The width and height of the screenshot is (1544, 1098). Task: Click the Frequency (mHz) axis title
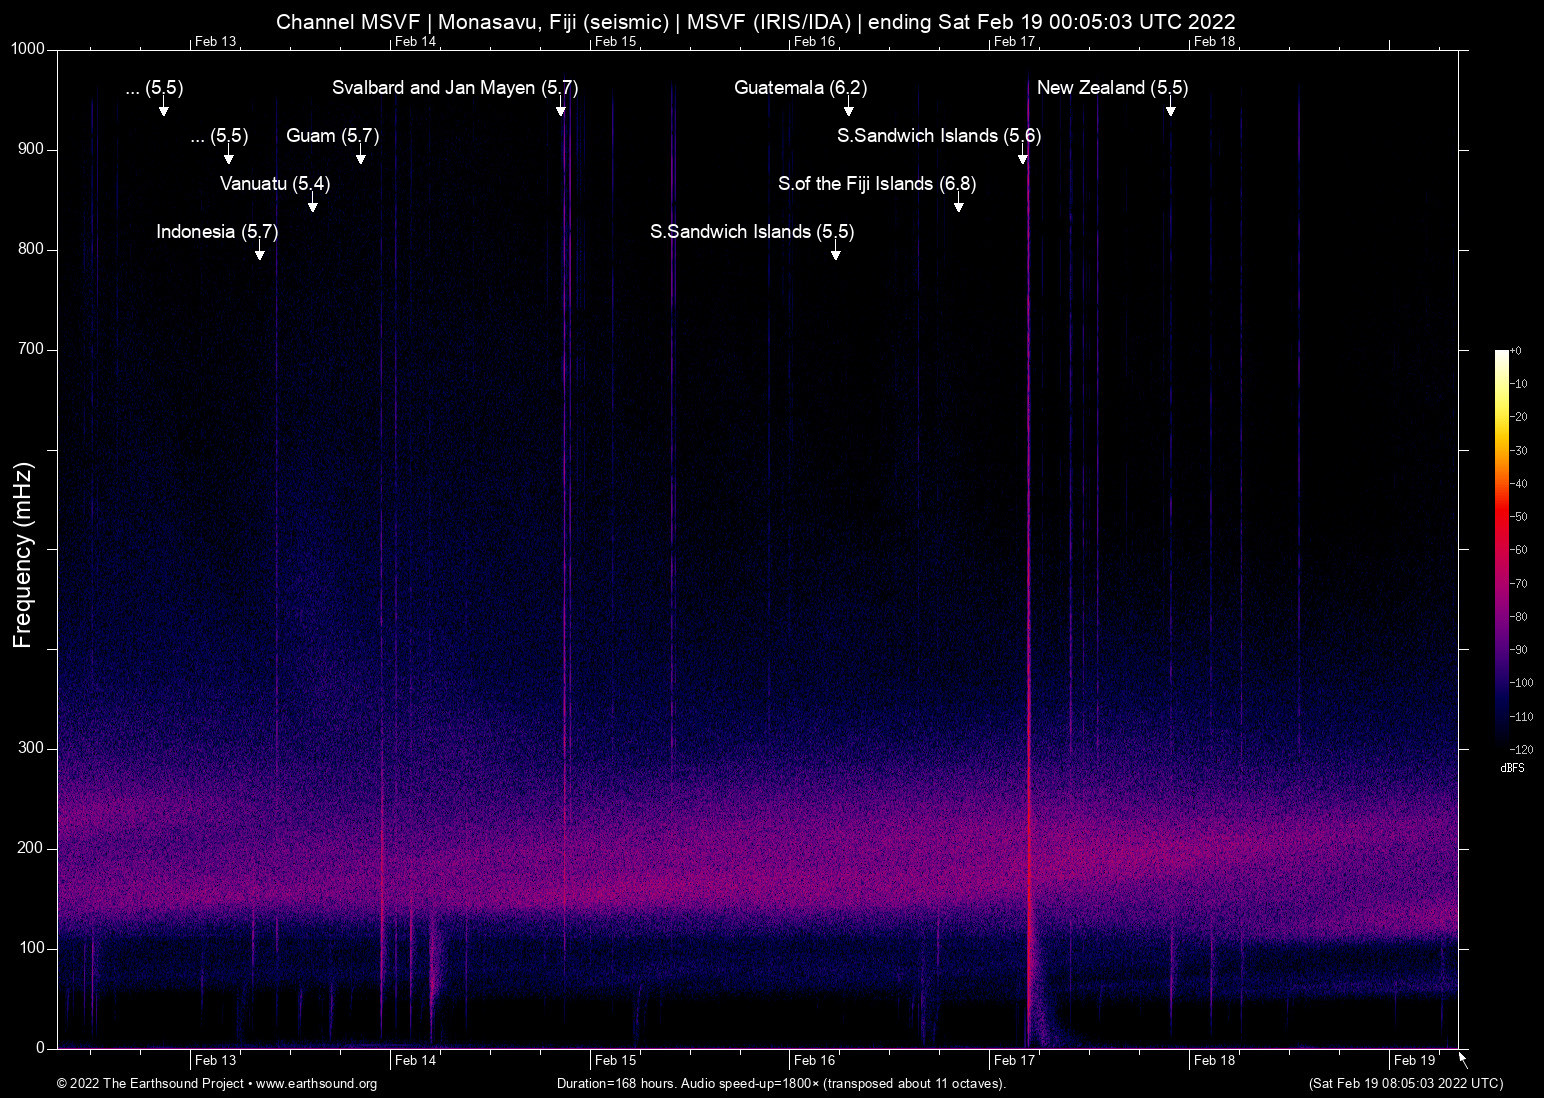point(23,555)
